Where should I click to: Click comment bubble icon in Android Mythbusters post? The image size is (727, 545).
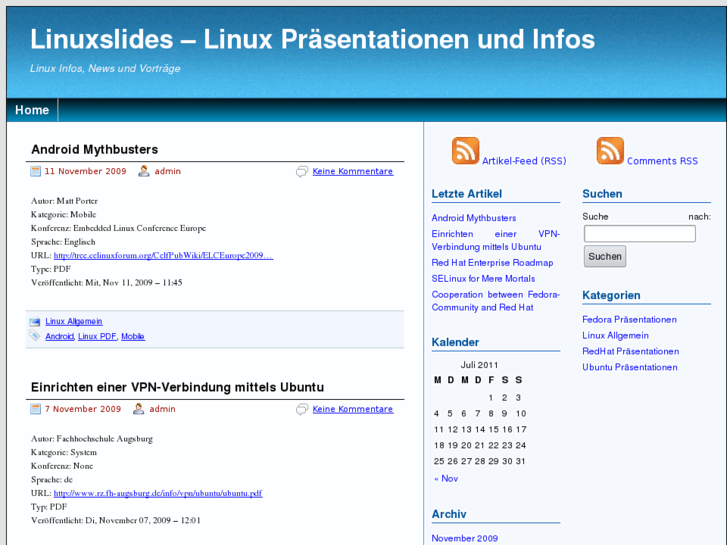tap(302, 172)
